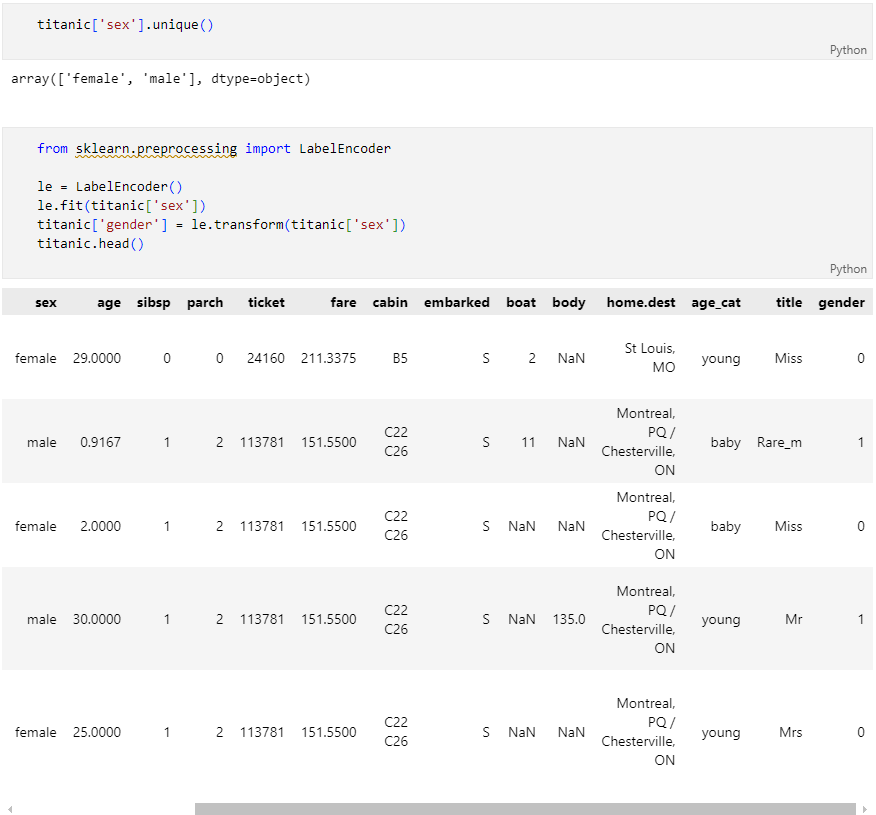This screenshot has height=815, width=876.
Task: Click the 'baby' age_cat in the Rare_m row
Action: tap(726, 442)
